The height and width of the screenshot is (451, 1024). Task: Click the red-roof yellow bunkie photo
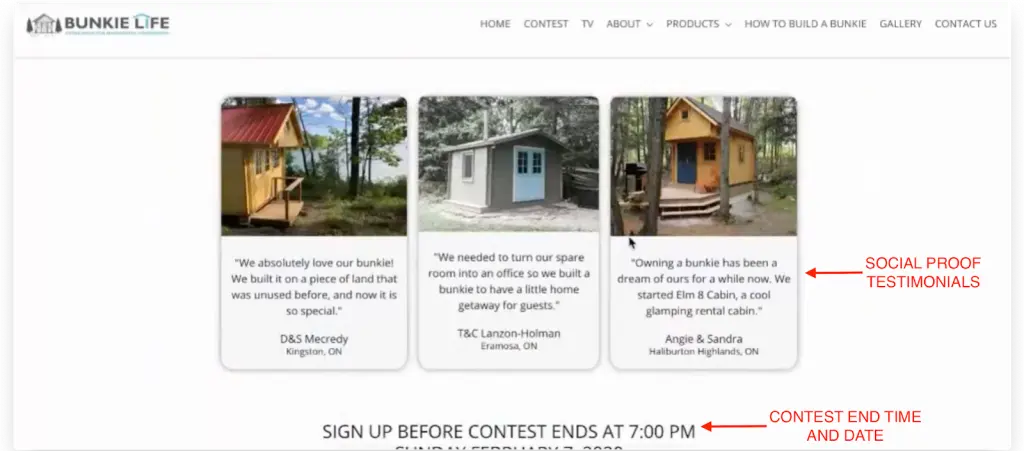tap(314, 166)
